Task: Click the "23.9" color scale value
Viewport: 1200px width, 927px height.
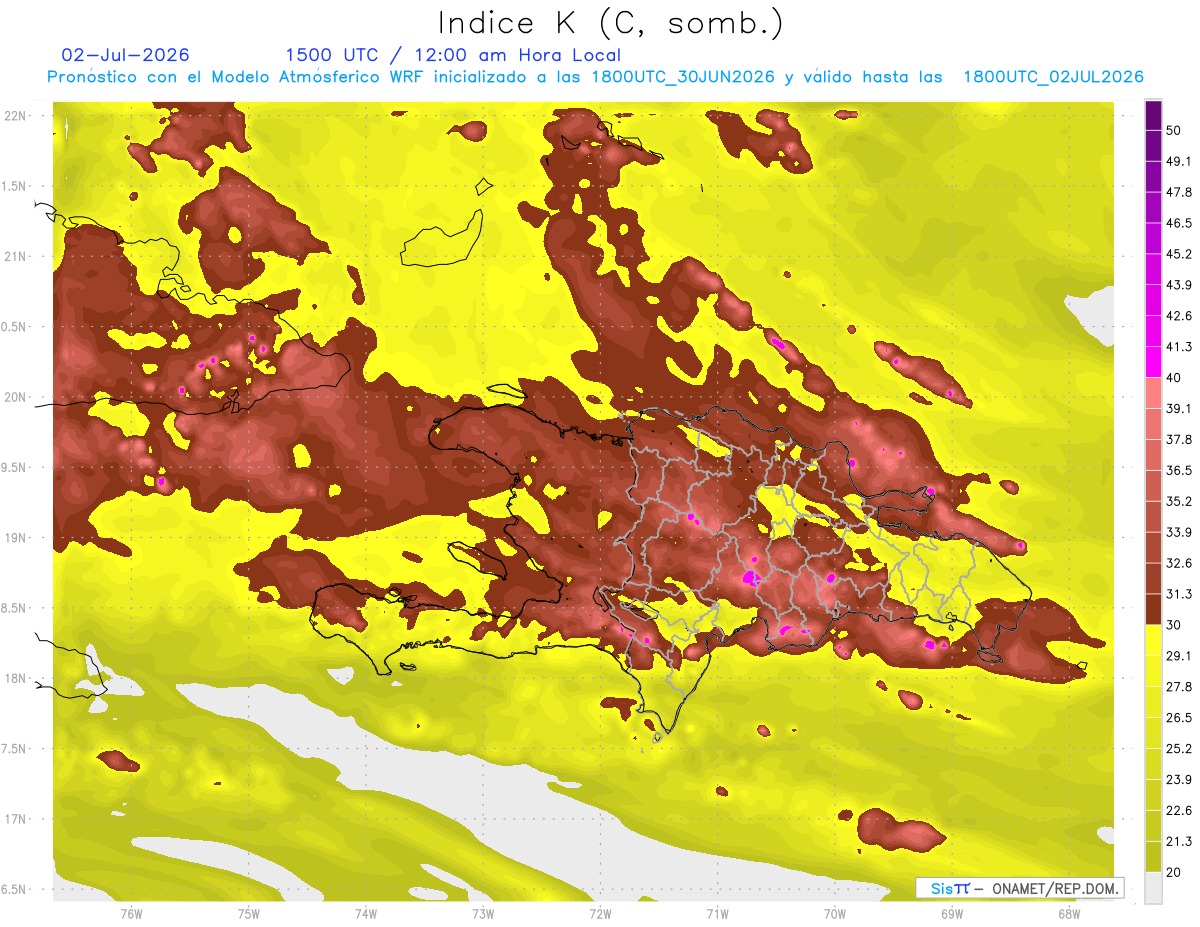Action: pos(1179,779)
